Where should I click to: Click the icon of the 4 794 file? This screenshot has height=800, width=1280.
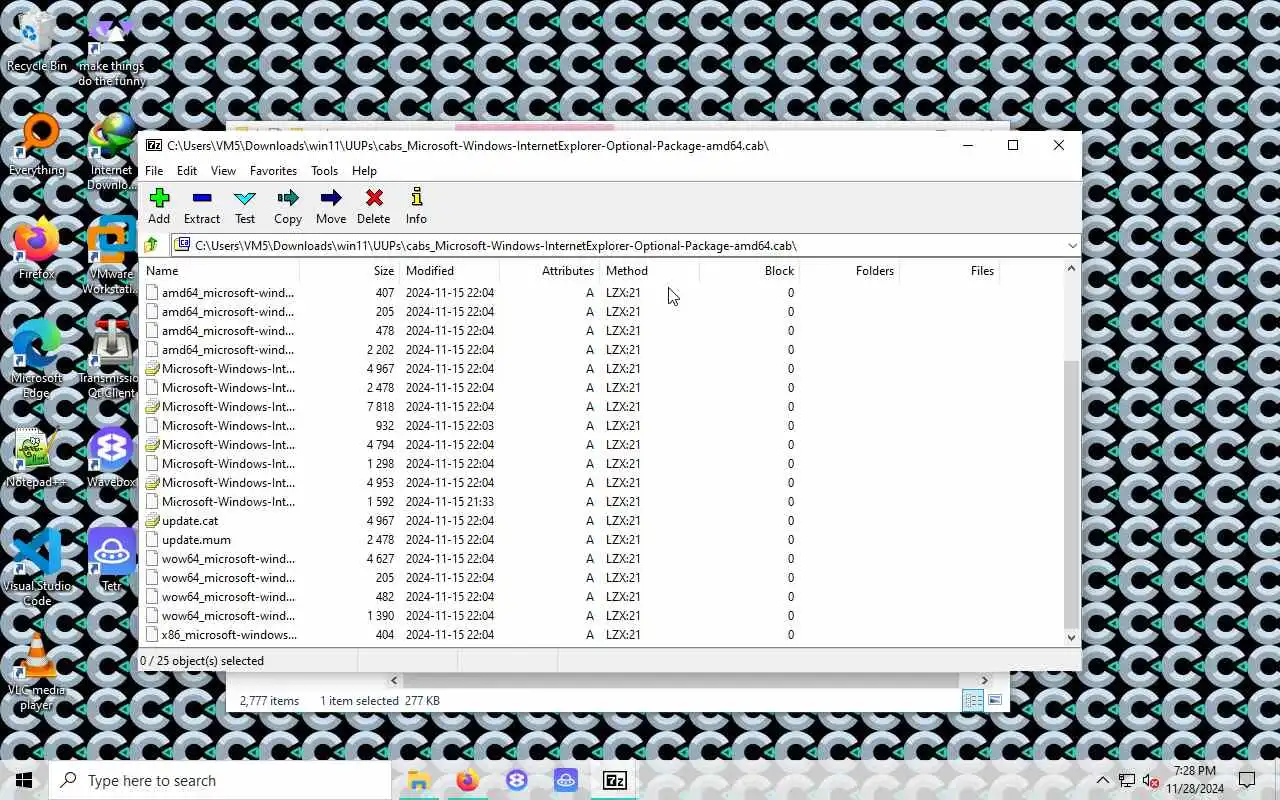(152, 445)
